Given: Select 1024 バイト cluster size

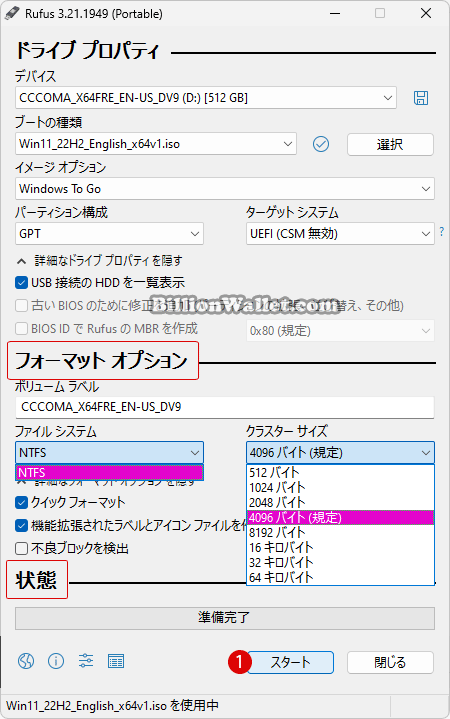Looking at the screenshot, I should pyautogui.click(x=340, y=487).
